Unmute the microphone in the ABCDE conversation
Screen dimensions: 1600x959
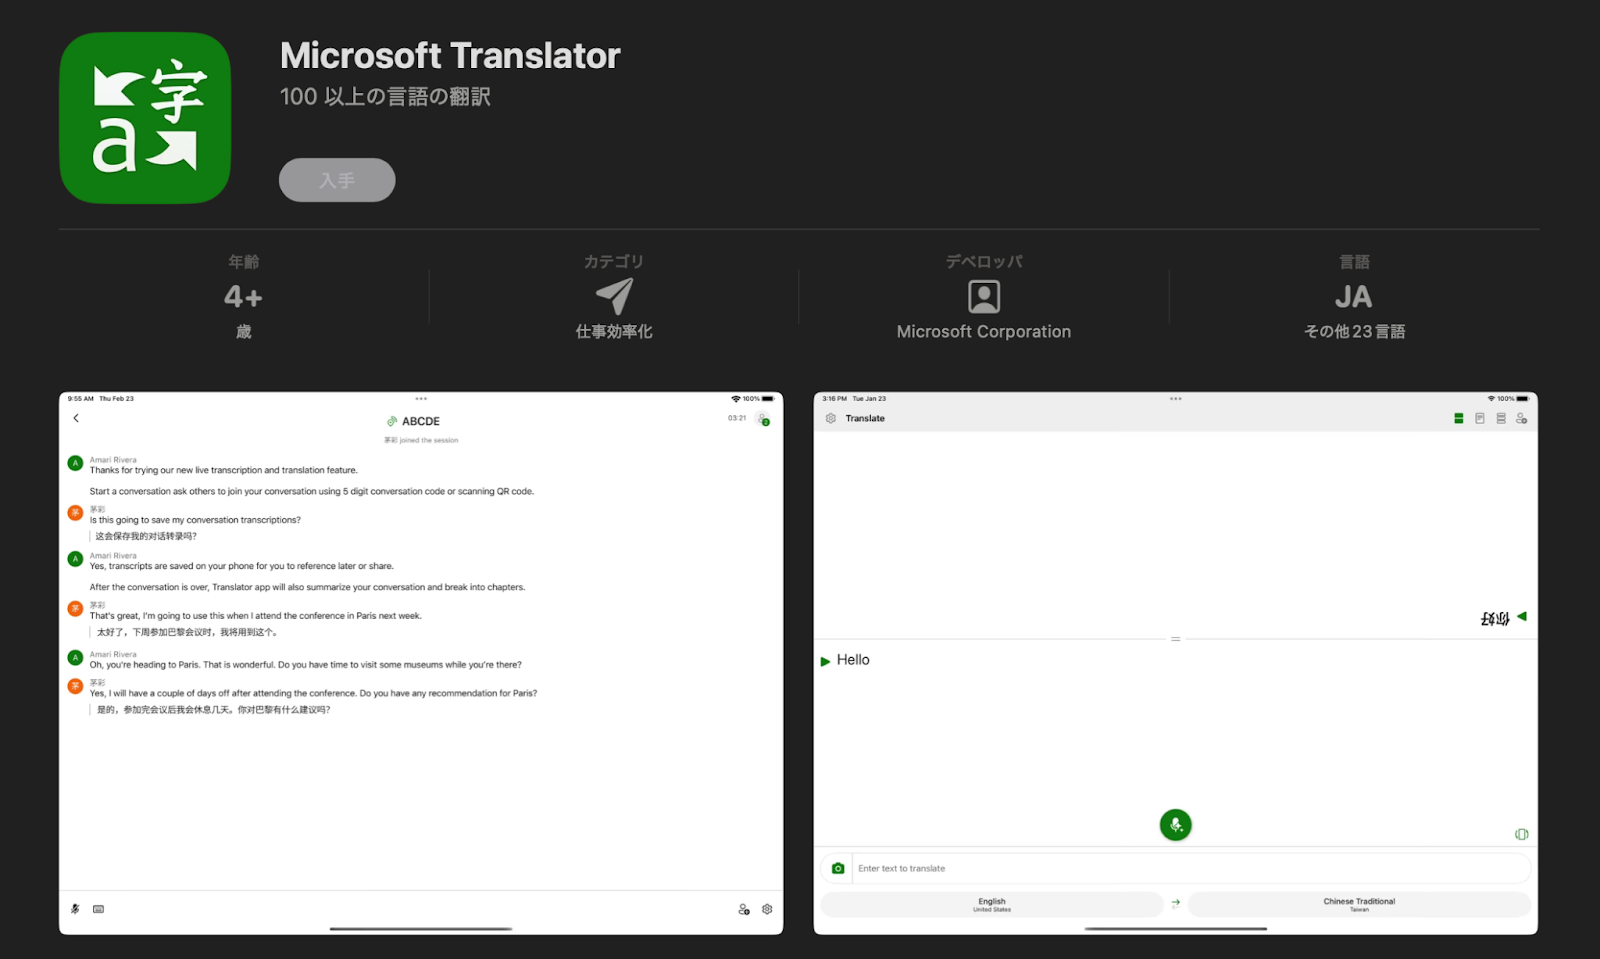(74, 908)
